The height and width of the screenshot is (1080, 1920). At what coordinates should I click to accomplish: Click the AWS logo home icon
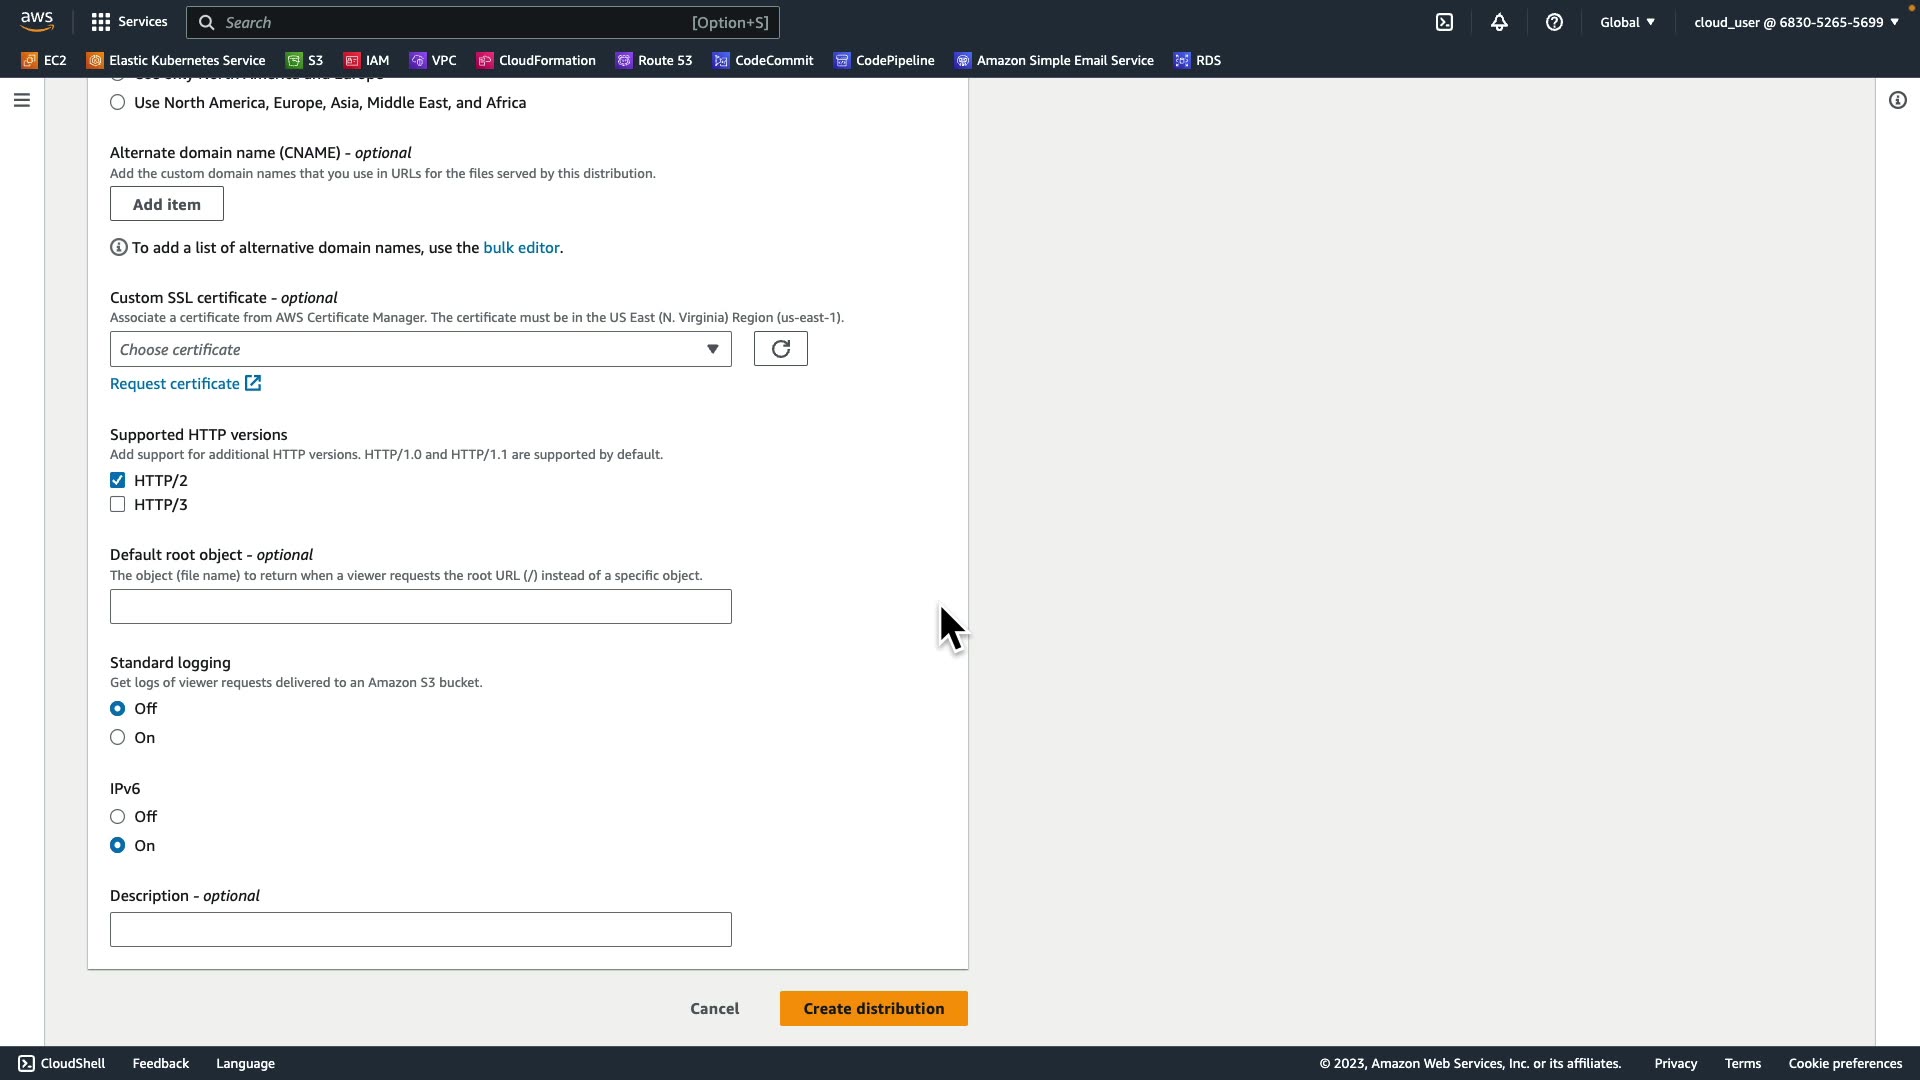click(37, 21)
